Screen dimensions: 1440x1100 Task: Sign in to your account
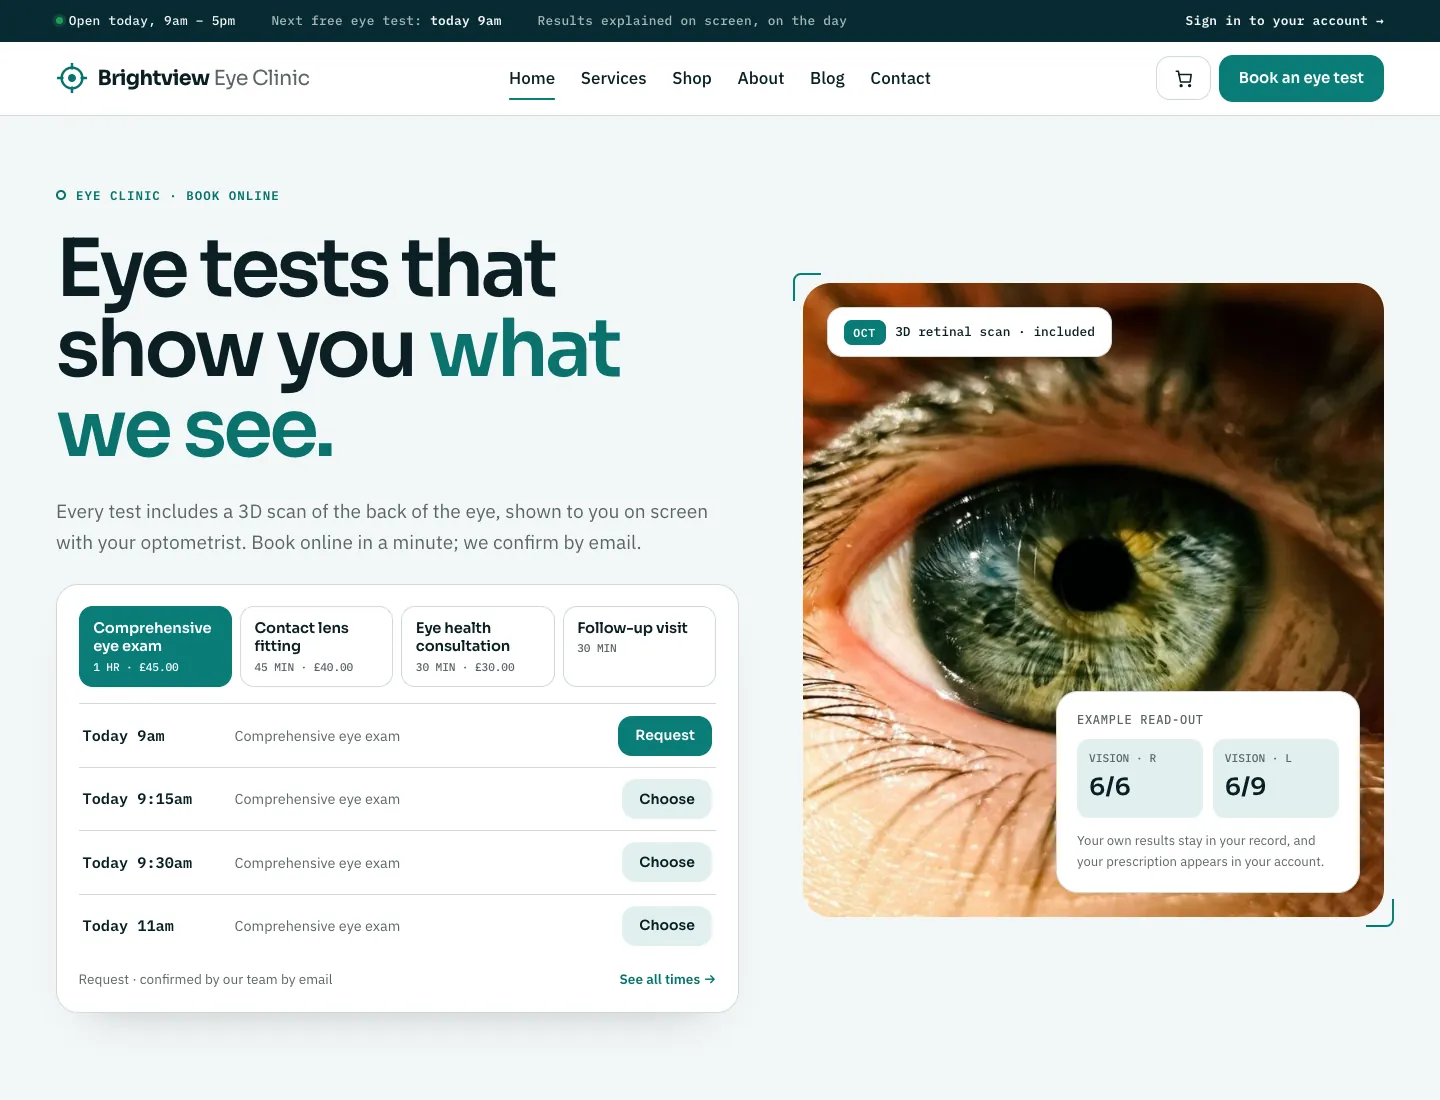pyautogui.click(x=1285, y=21)
